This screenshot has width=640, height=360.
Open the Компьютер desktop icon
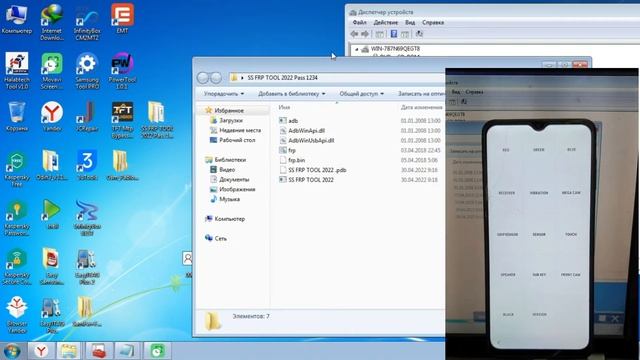[16, 20]
